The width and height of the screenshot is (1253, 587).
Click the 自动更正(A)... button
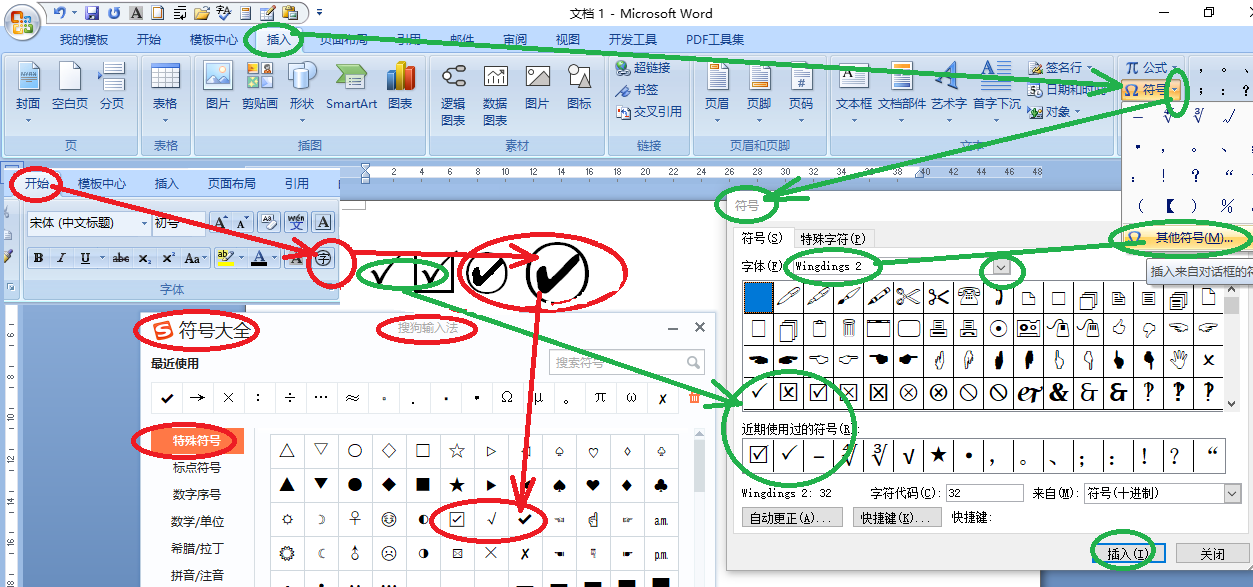[x=793, y=518]
